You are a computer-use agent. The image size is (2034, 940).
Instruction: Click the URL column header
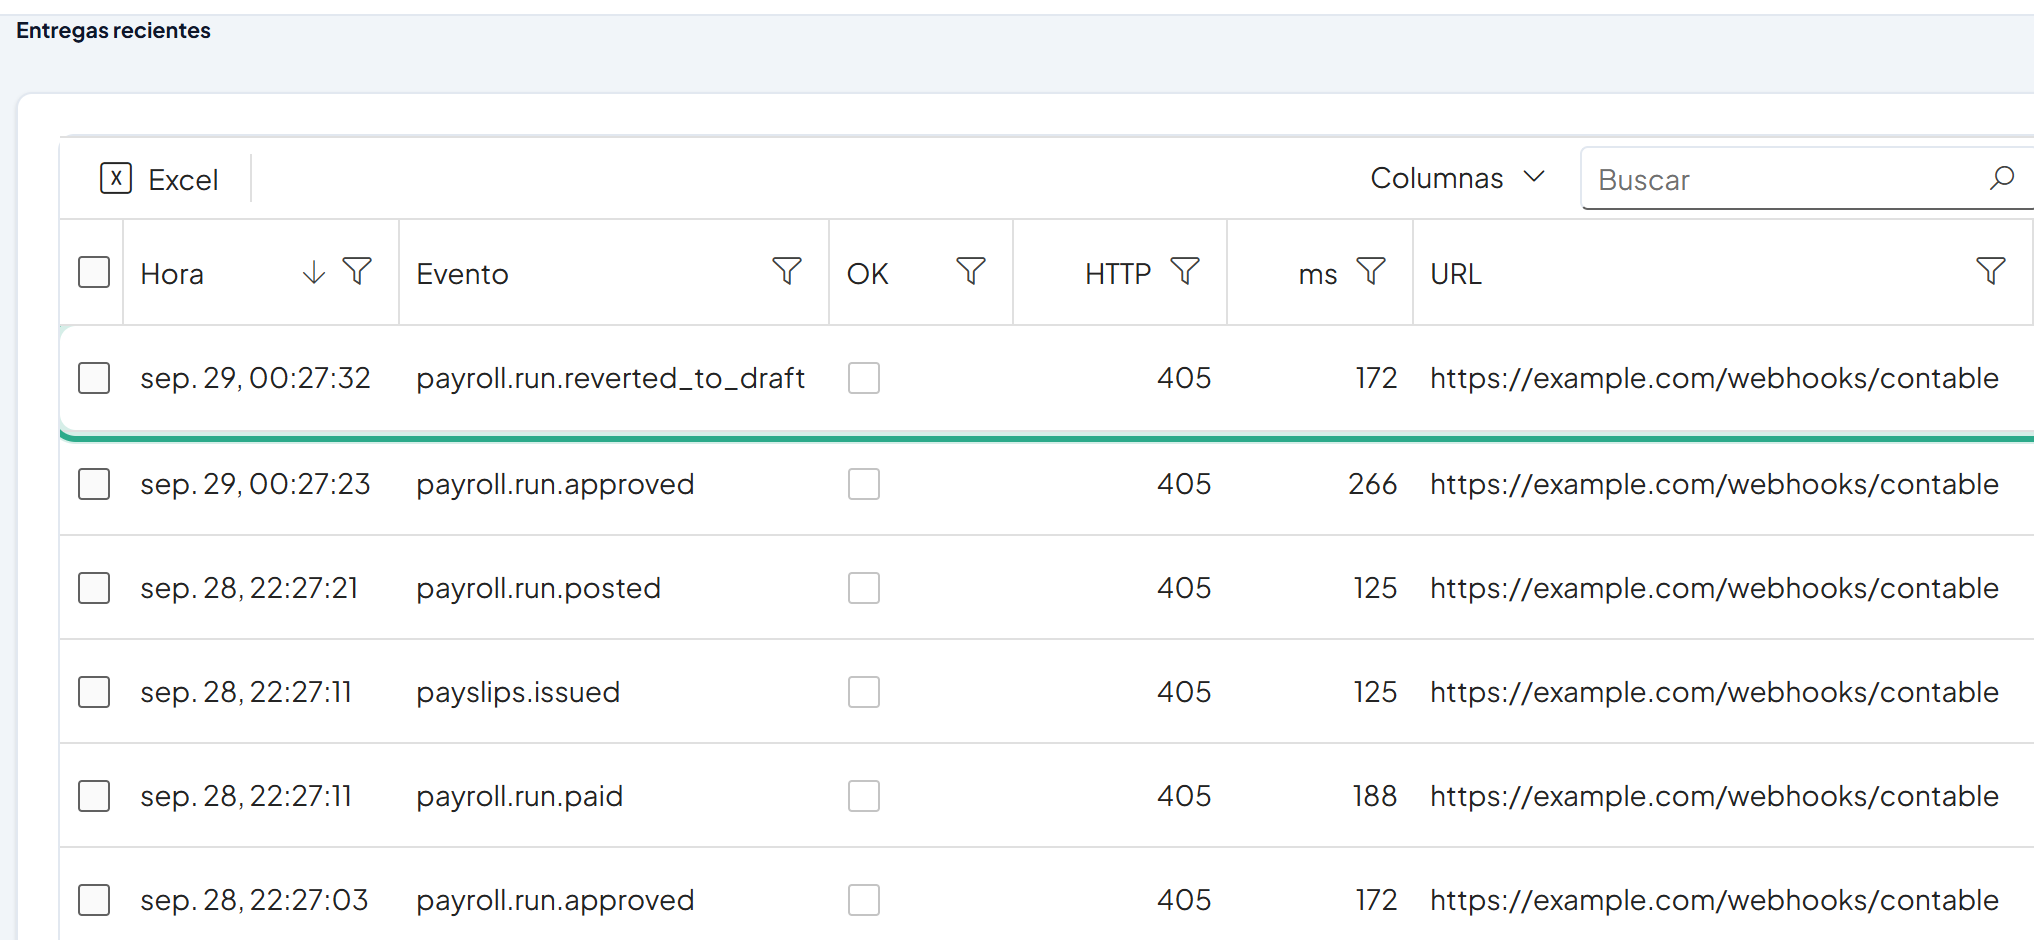(x=1456, y=274)
